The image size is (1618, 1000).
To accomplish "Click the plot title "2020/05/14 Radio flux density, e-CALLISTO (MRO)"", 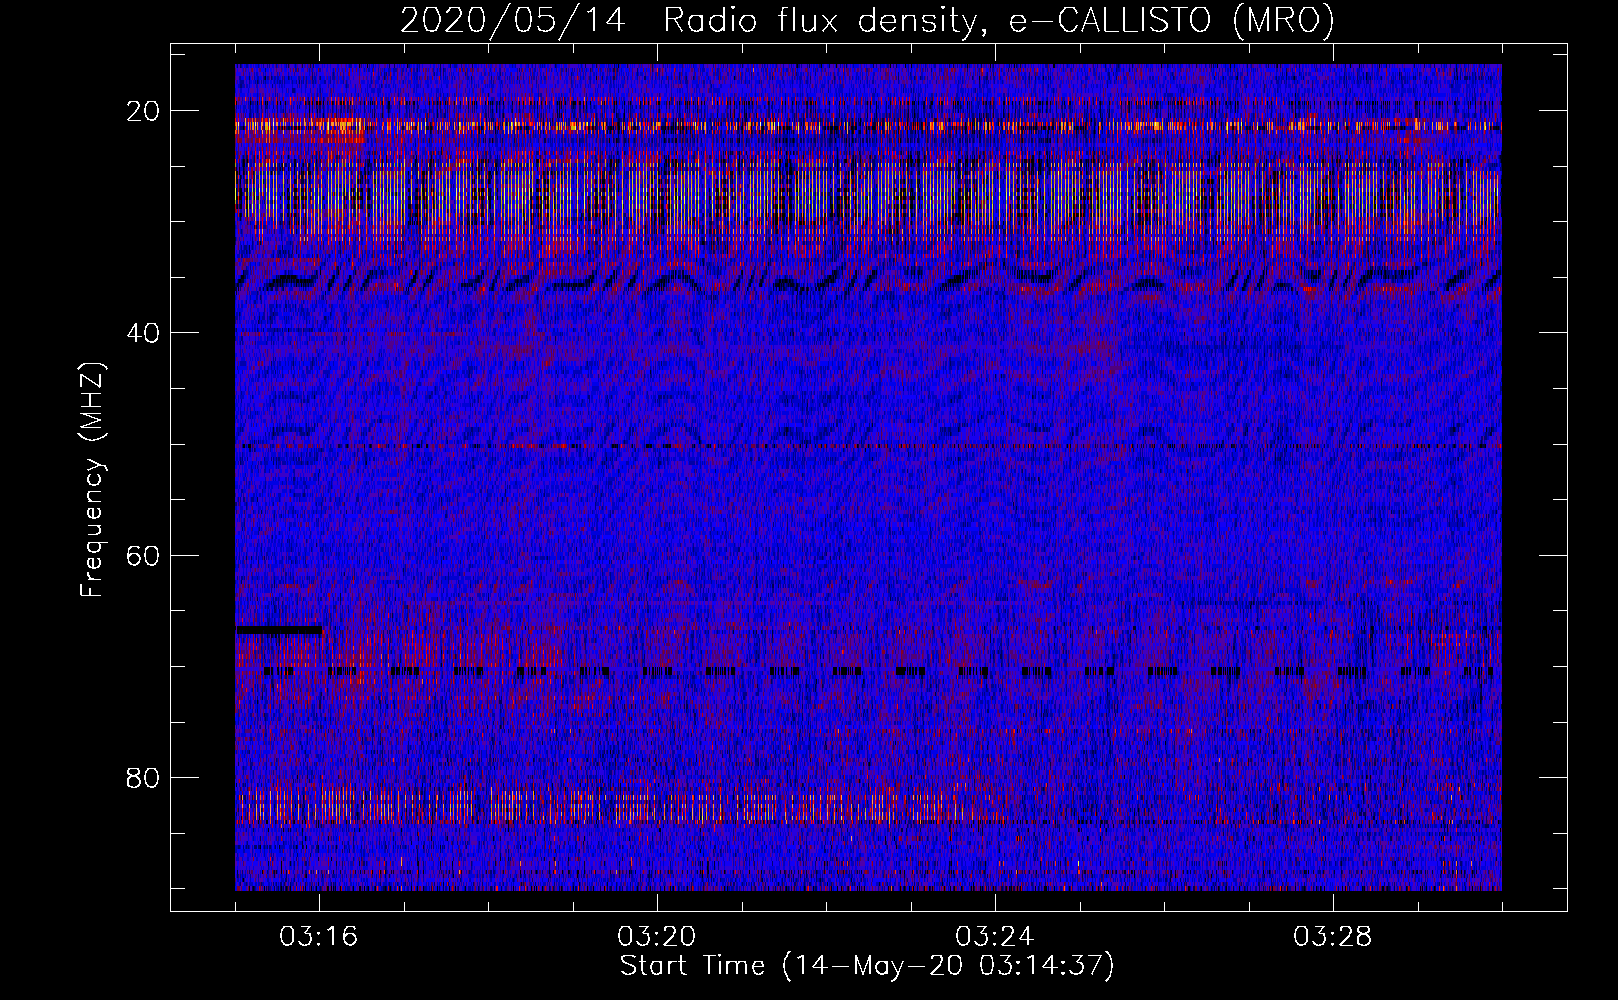I will (867, 20).
